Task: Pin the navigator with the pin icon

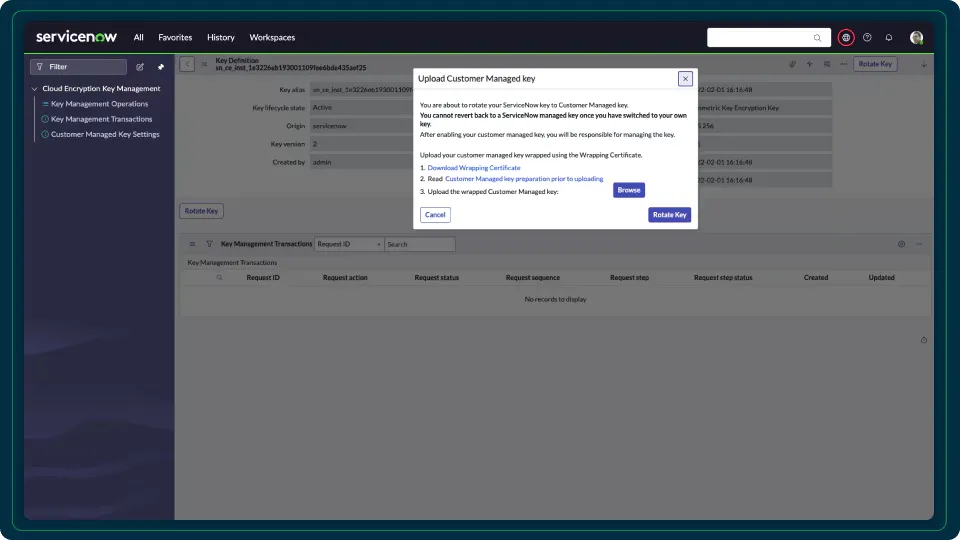Action: tap(160, 67)
